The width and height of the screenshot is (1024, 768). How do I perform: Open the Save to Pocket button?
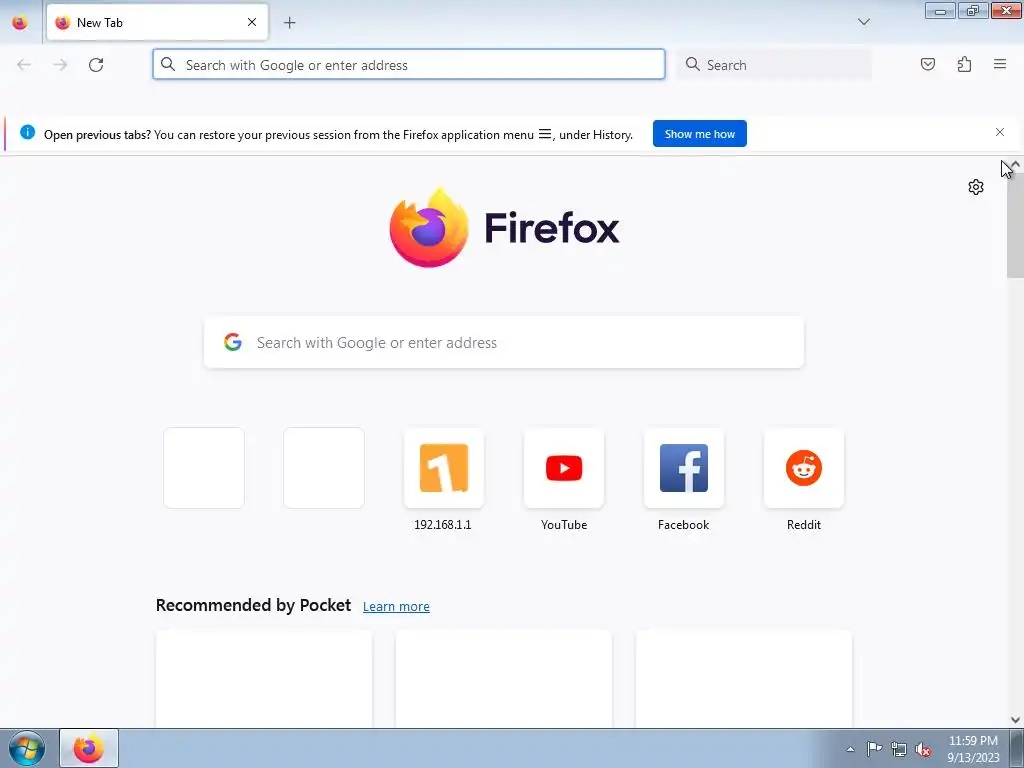(927, 64)
